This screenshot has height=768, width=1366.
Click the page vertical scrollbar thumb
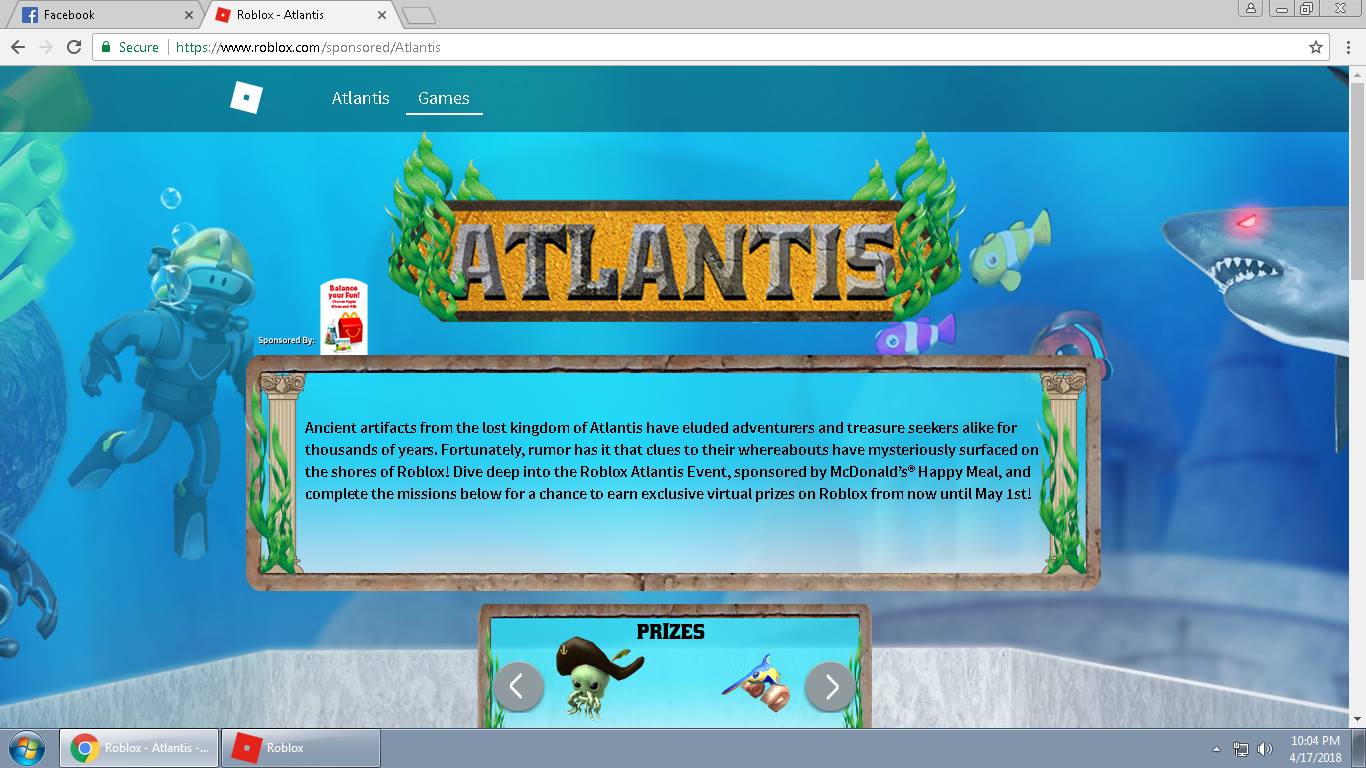1357,181
